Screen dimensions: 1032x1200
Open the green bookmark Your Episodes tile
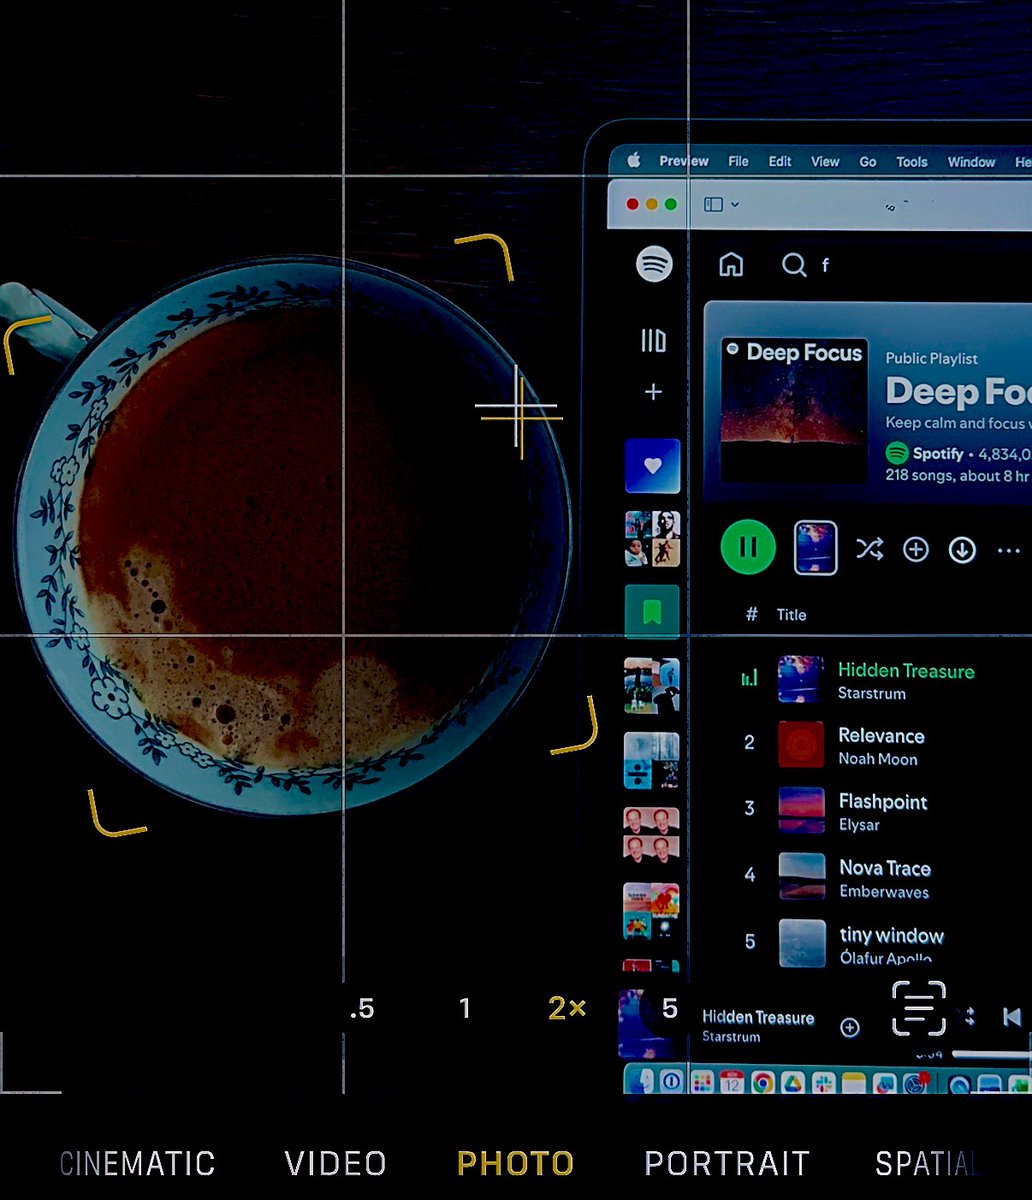pyautogui.click(x=652, y=612)
